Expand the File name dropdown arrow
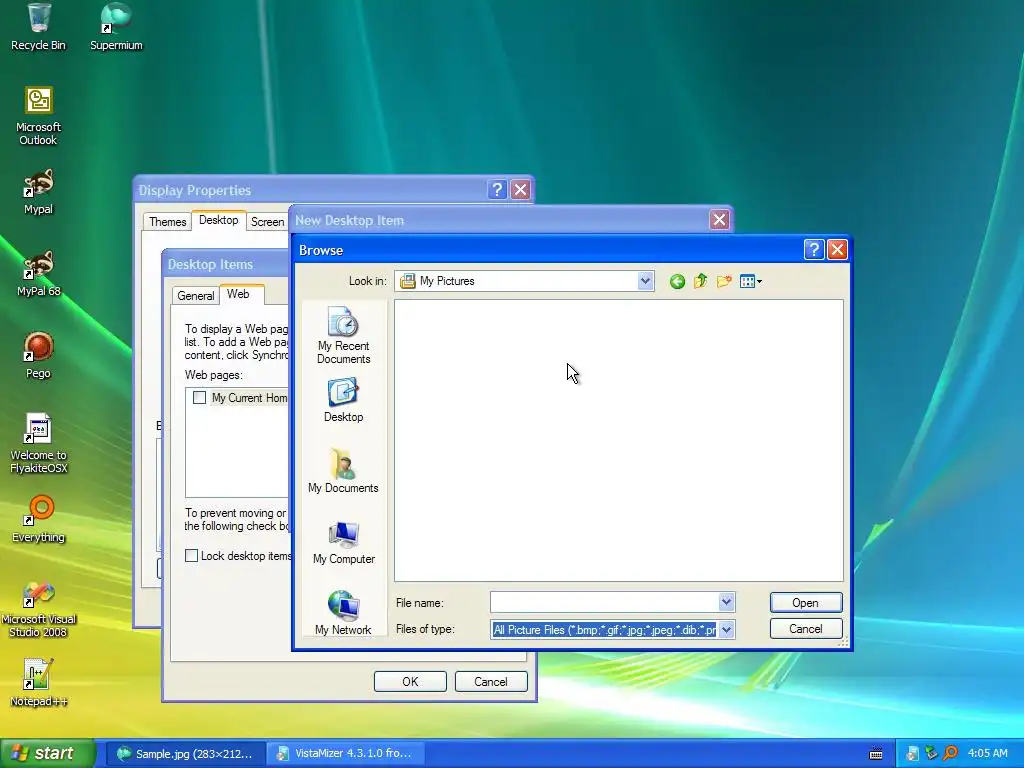 [726, 602]
